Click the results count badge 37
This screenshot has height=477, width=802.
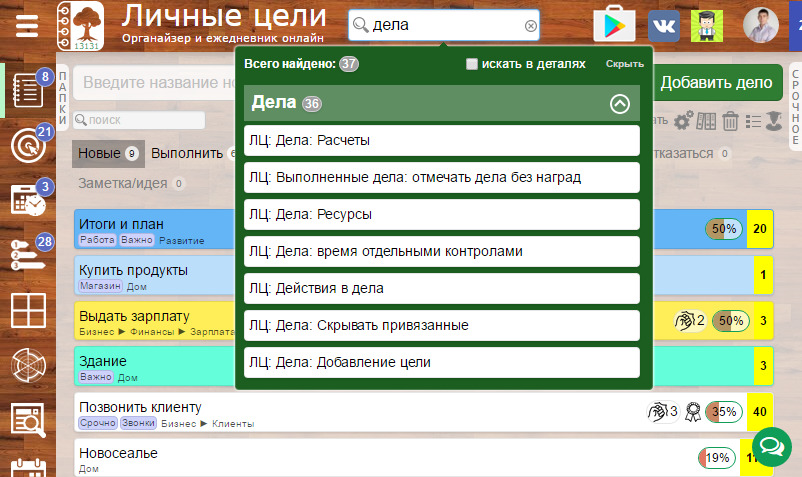coord(349,64)
